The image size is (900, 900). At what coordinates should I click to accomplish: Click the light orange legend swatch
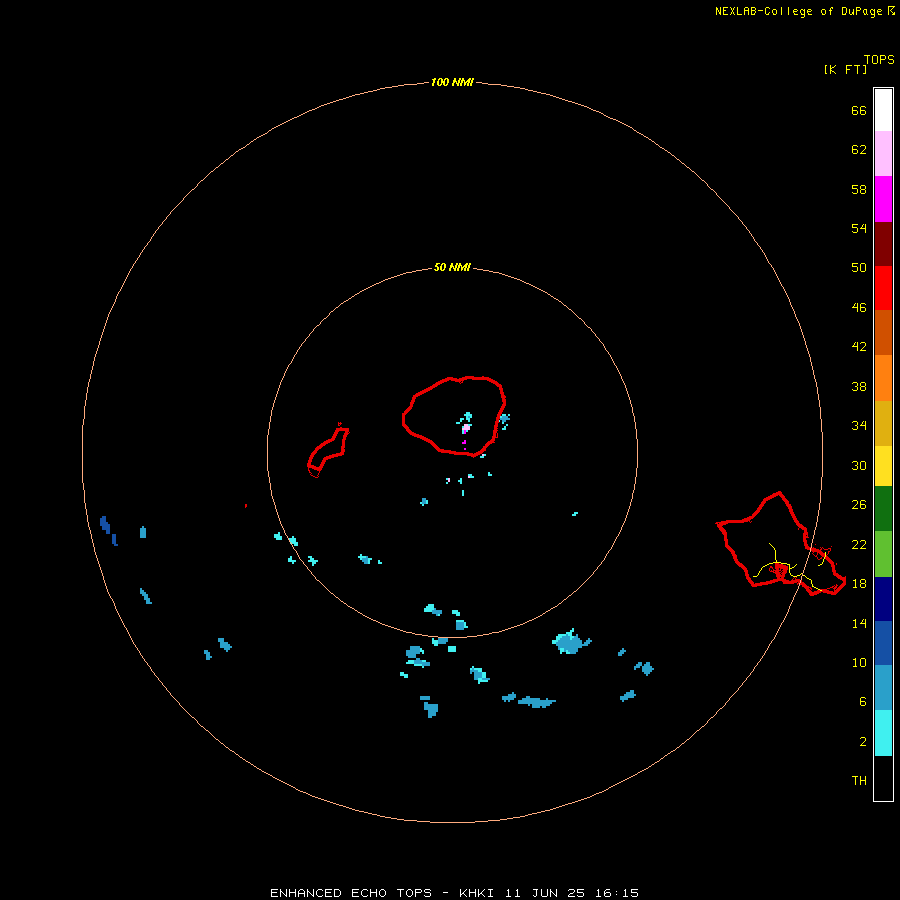[x=883, y=378]
